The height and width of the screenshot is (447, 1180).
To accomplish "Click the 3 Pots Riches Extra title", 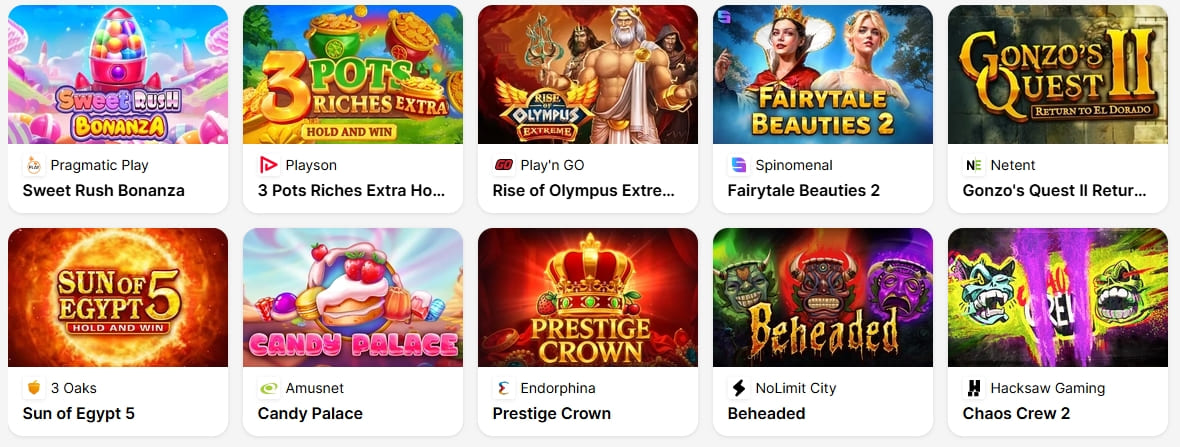I will click(351, 190).
